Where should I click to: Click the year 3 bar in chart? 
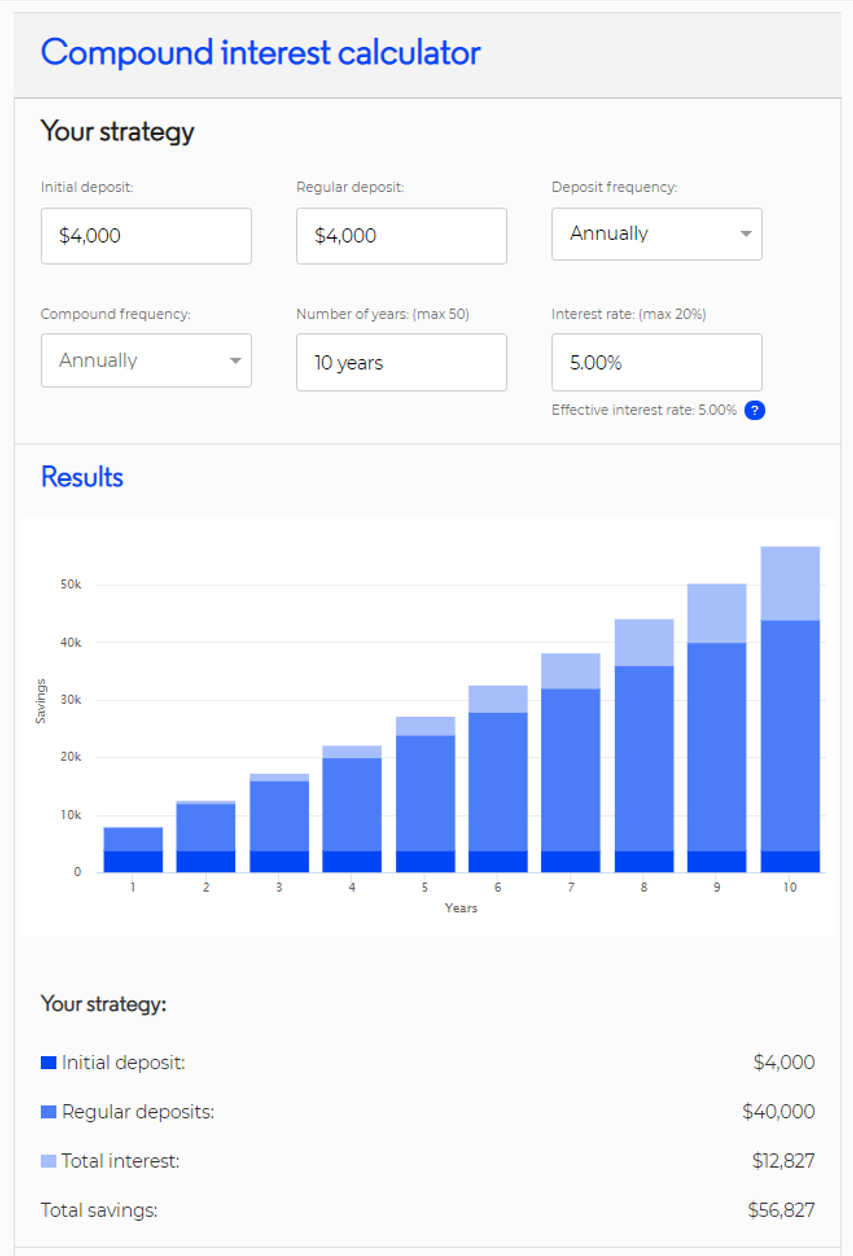click(x=279, y=823)
